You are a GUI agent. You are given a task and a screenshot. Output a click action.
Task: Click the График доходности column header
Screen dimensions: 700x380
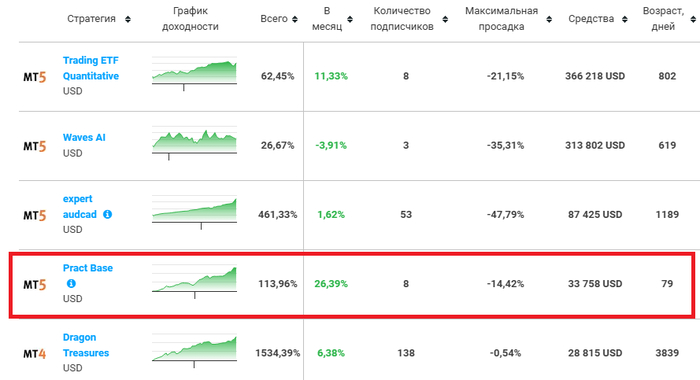[190, 19]
